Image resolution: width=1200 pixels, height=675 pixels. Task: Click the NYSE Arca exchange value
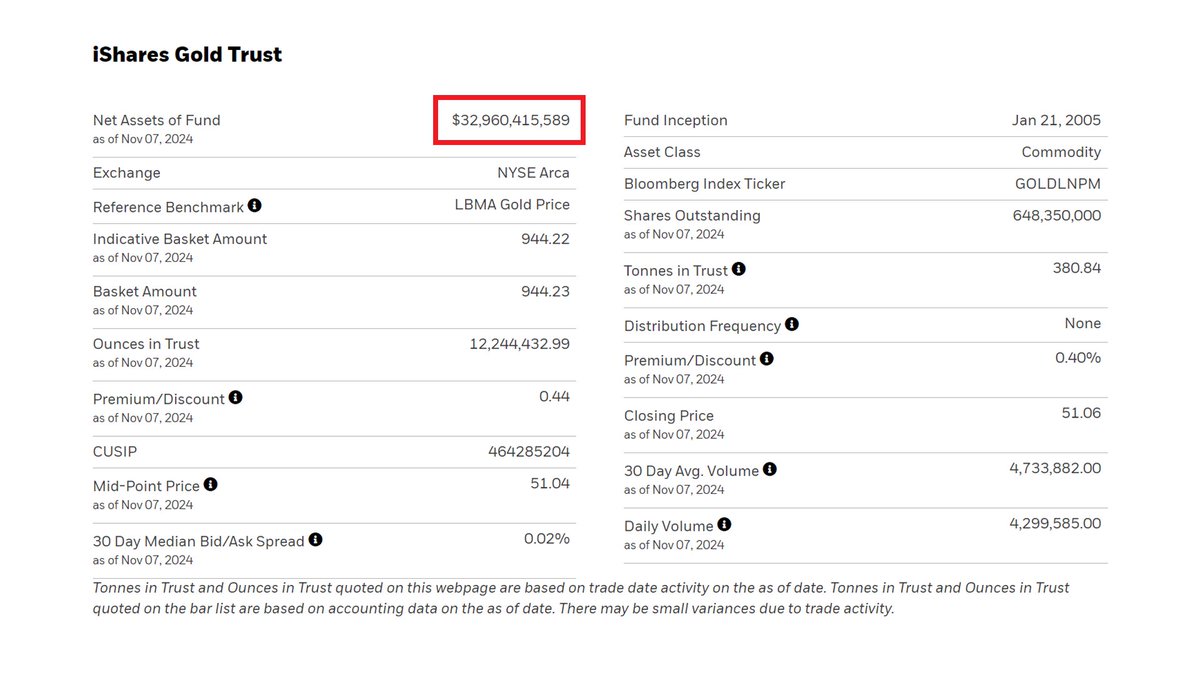tap(533, 172)
